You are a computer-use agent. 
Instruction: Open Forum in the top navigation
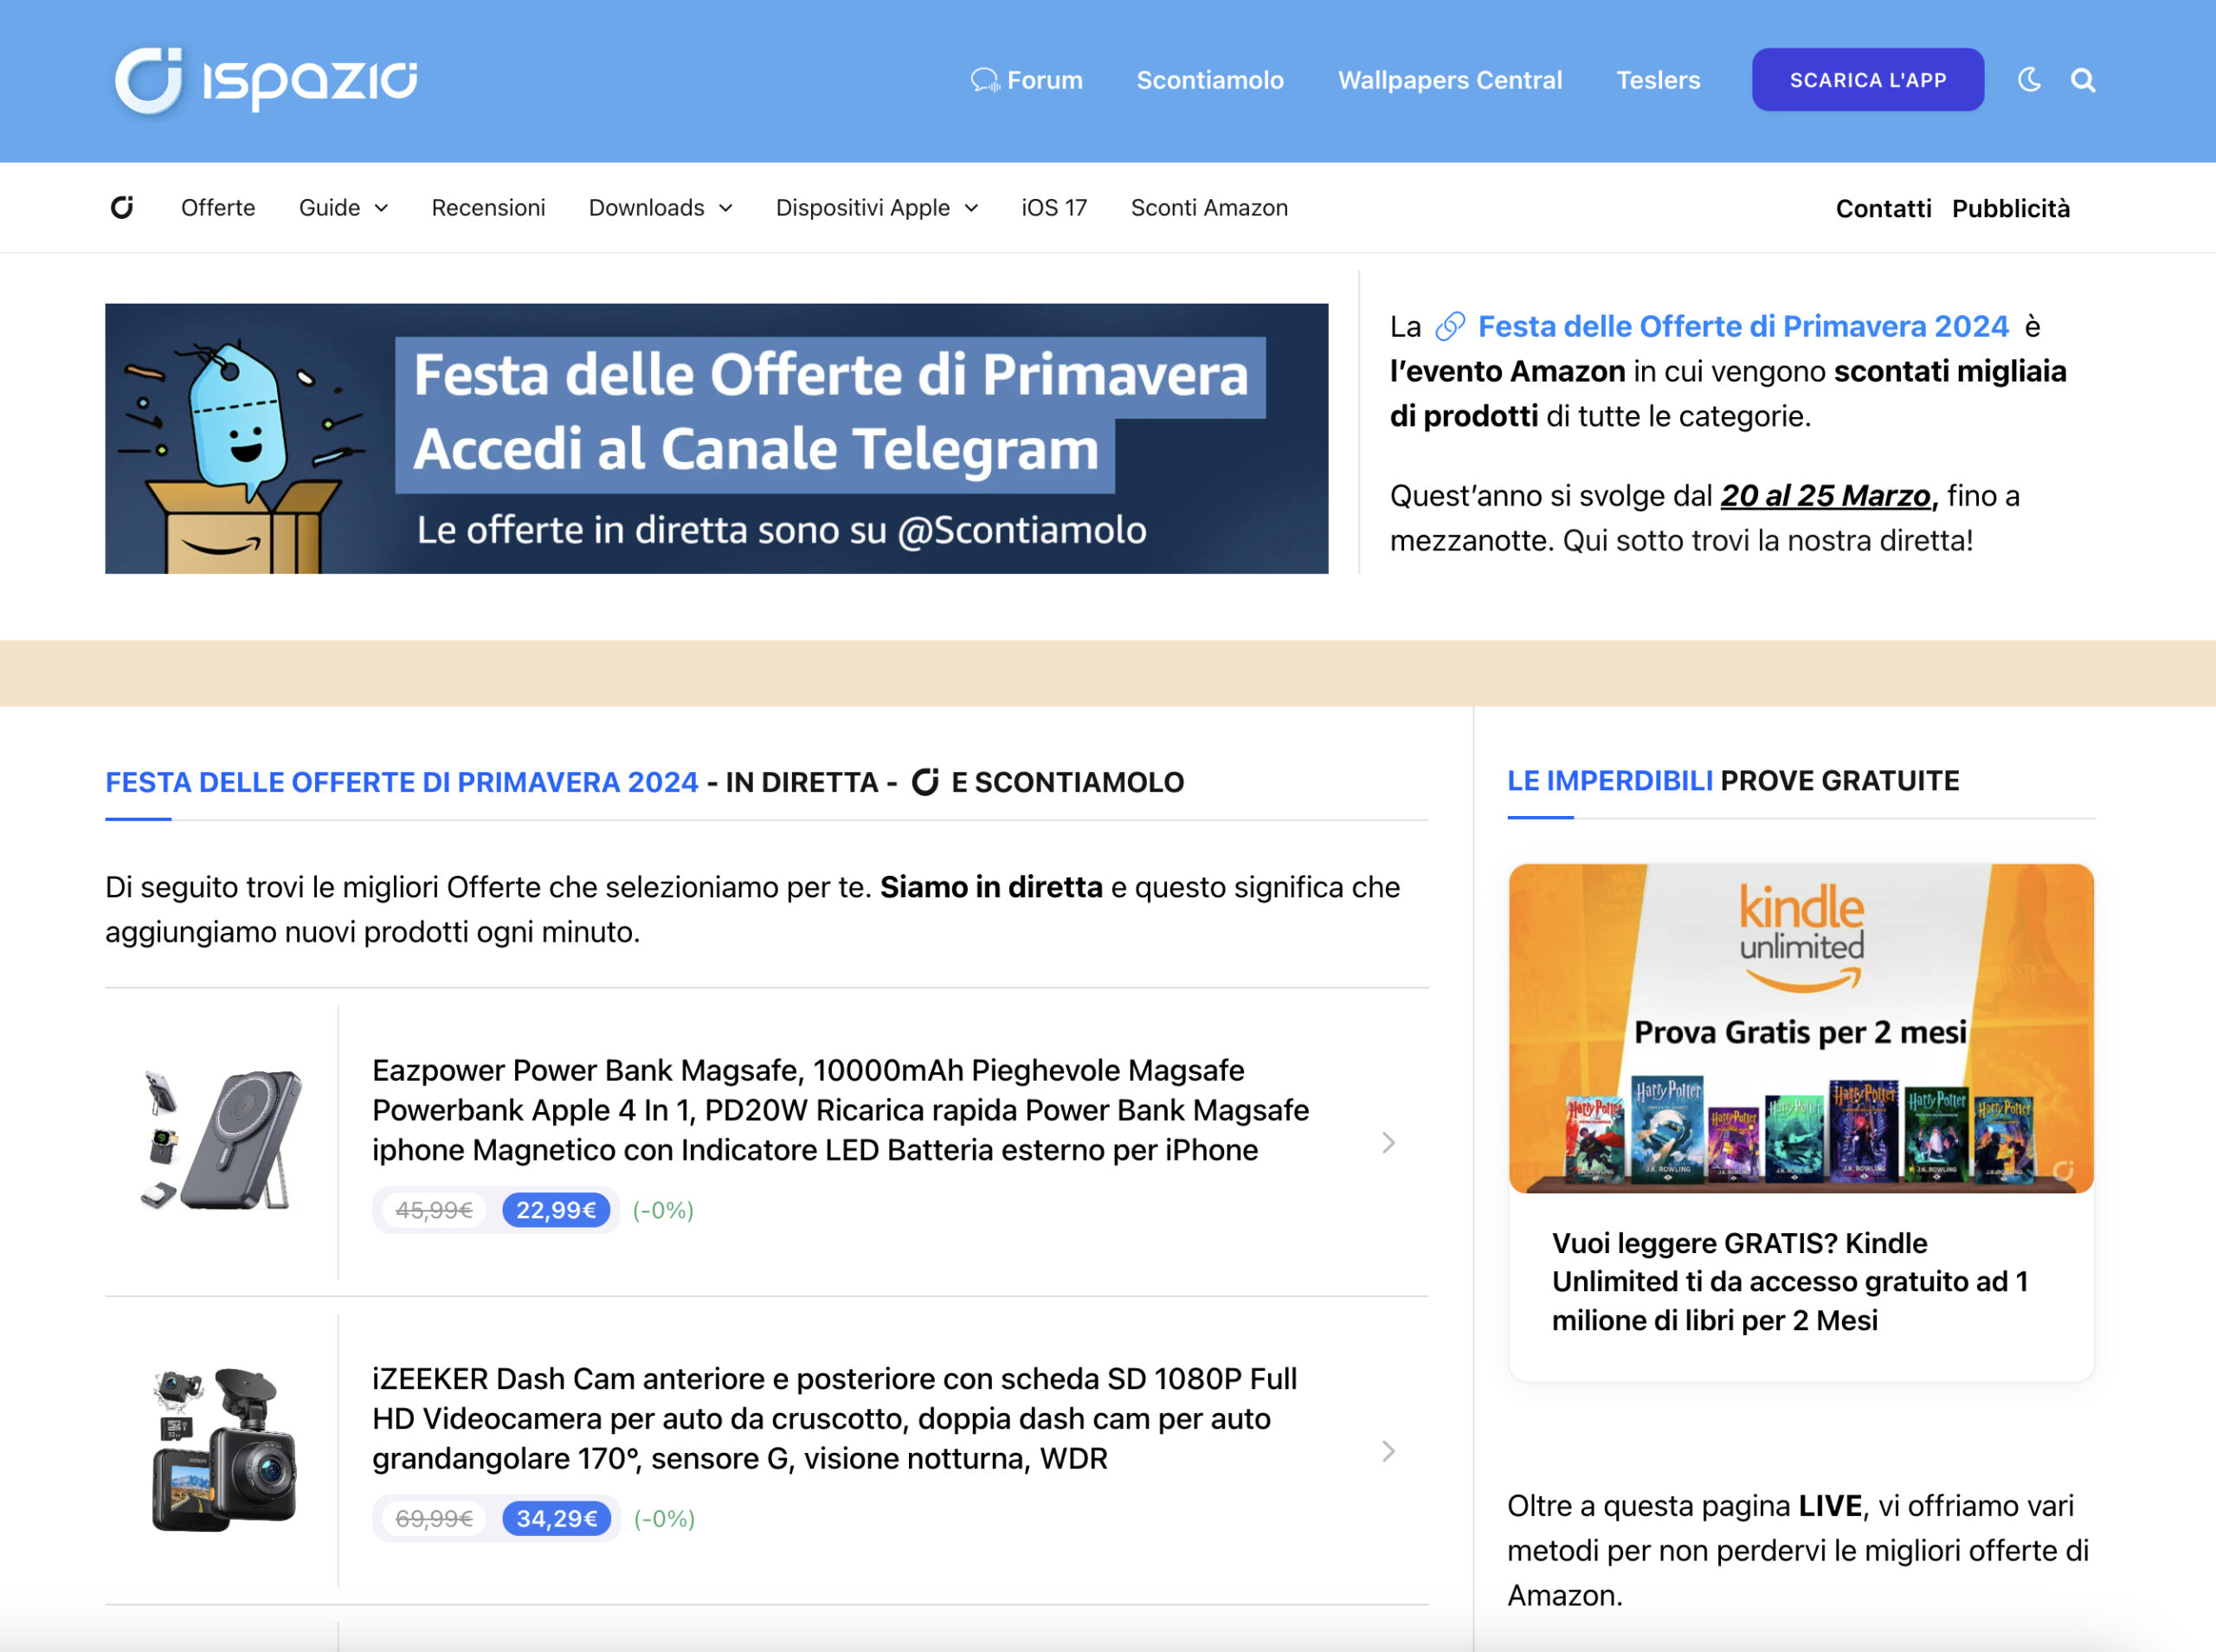coord(1045,80)
